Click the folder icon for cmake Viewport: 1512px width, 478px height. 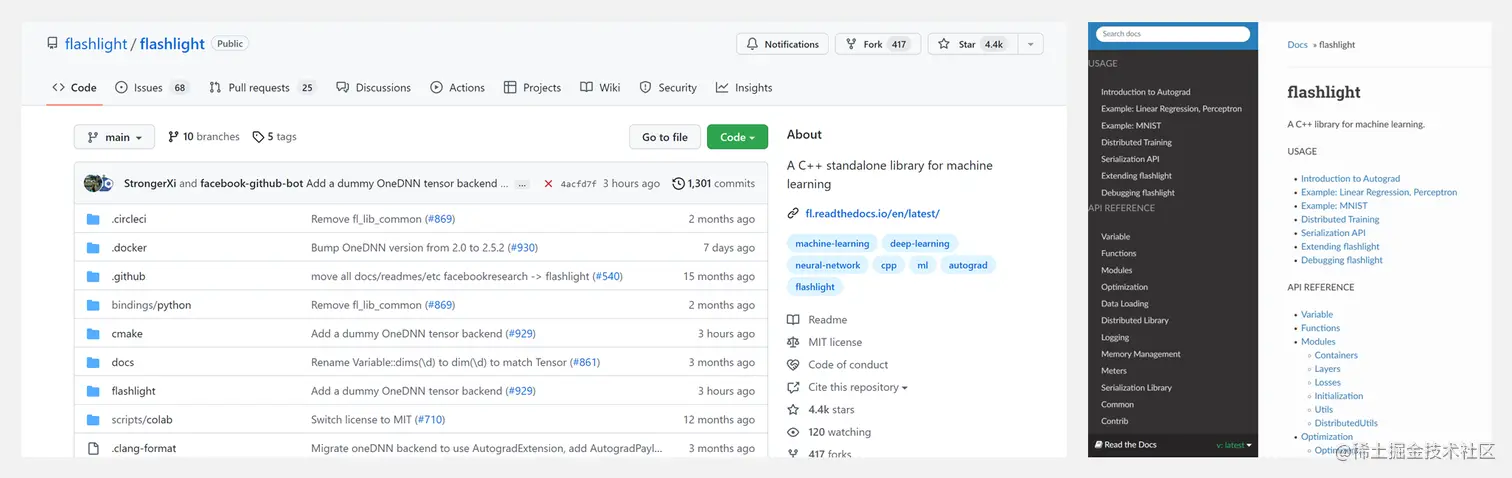pyautogui.click(x=93, y=334)
